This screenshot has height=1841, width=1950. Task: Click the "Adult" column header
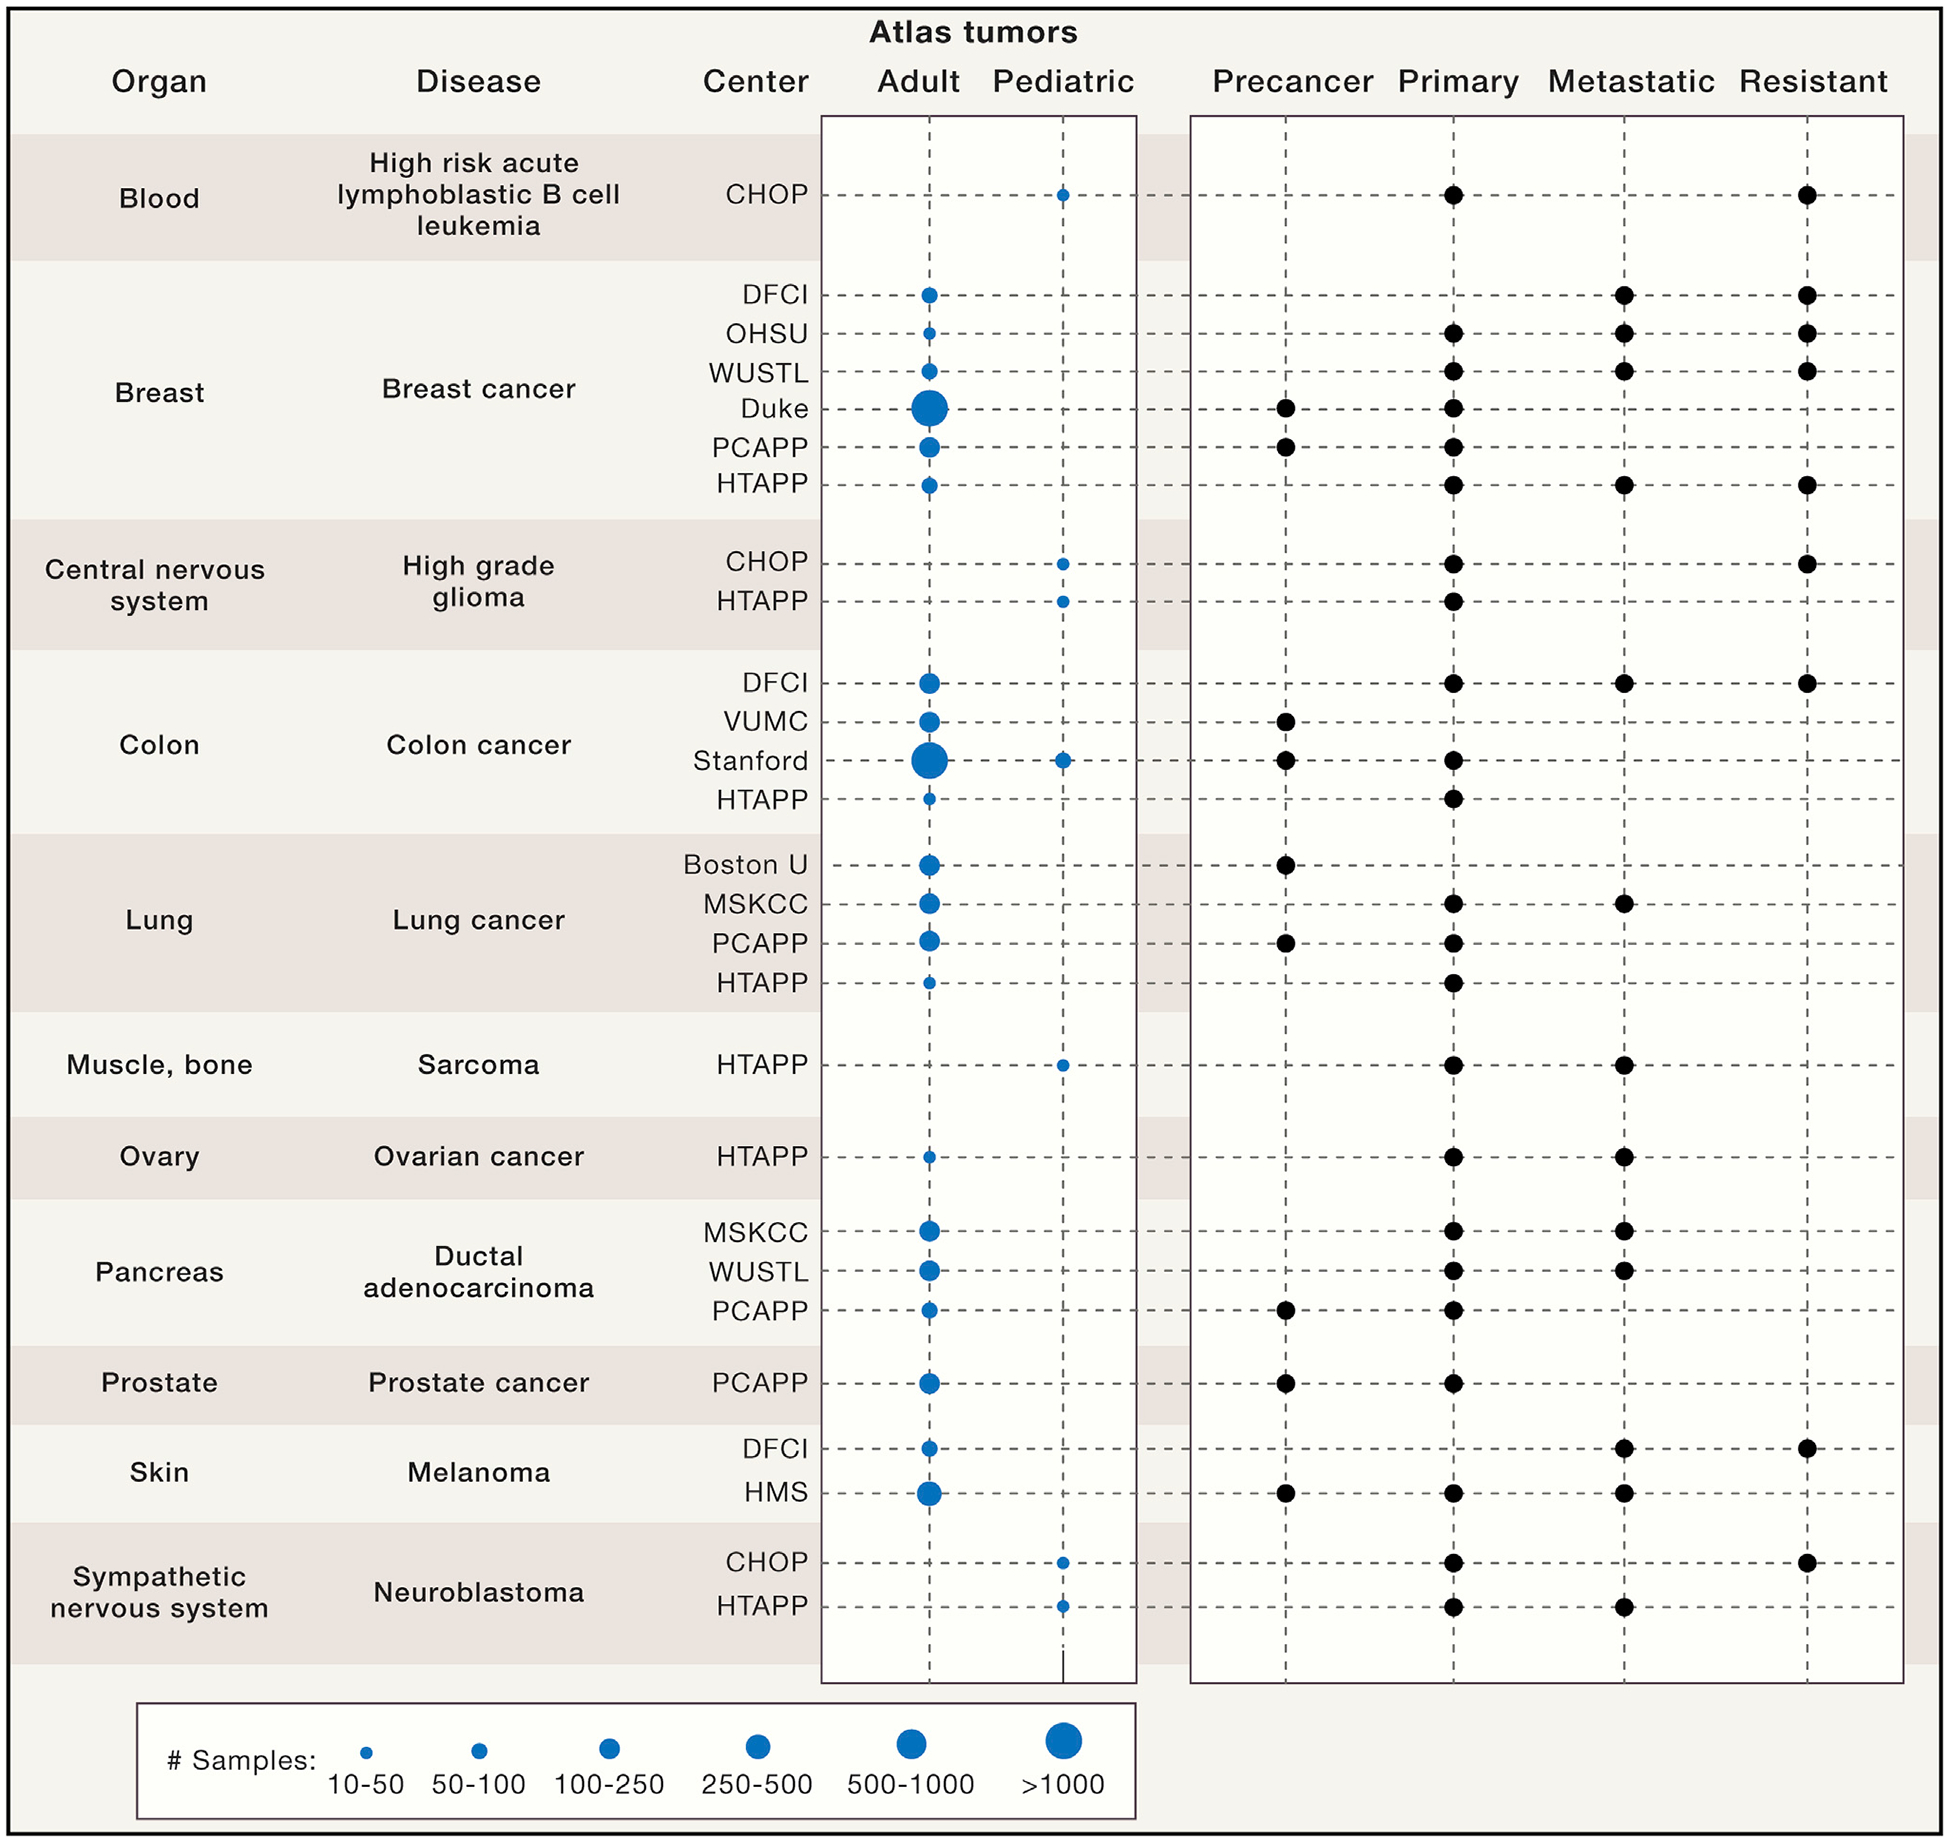click(x=918, y=81)
